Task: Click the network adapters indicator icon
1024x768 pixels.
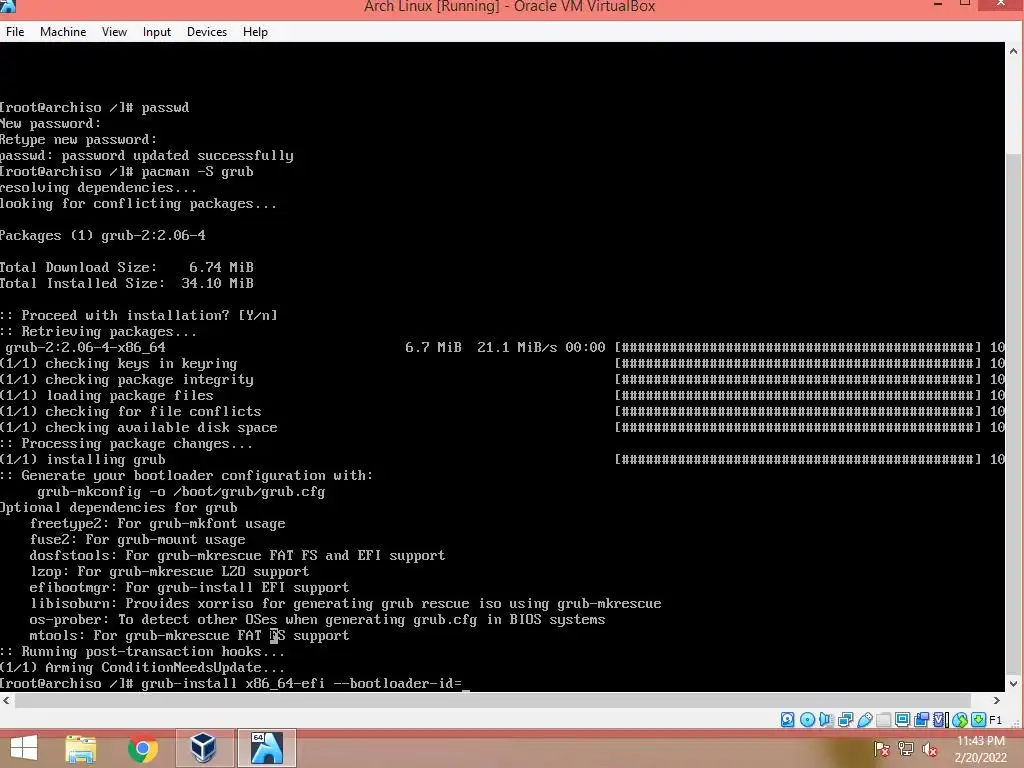Action: pos(846,720)
